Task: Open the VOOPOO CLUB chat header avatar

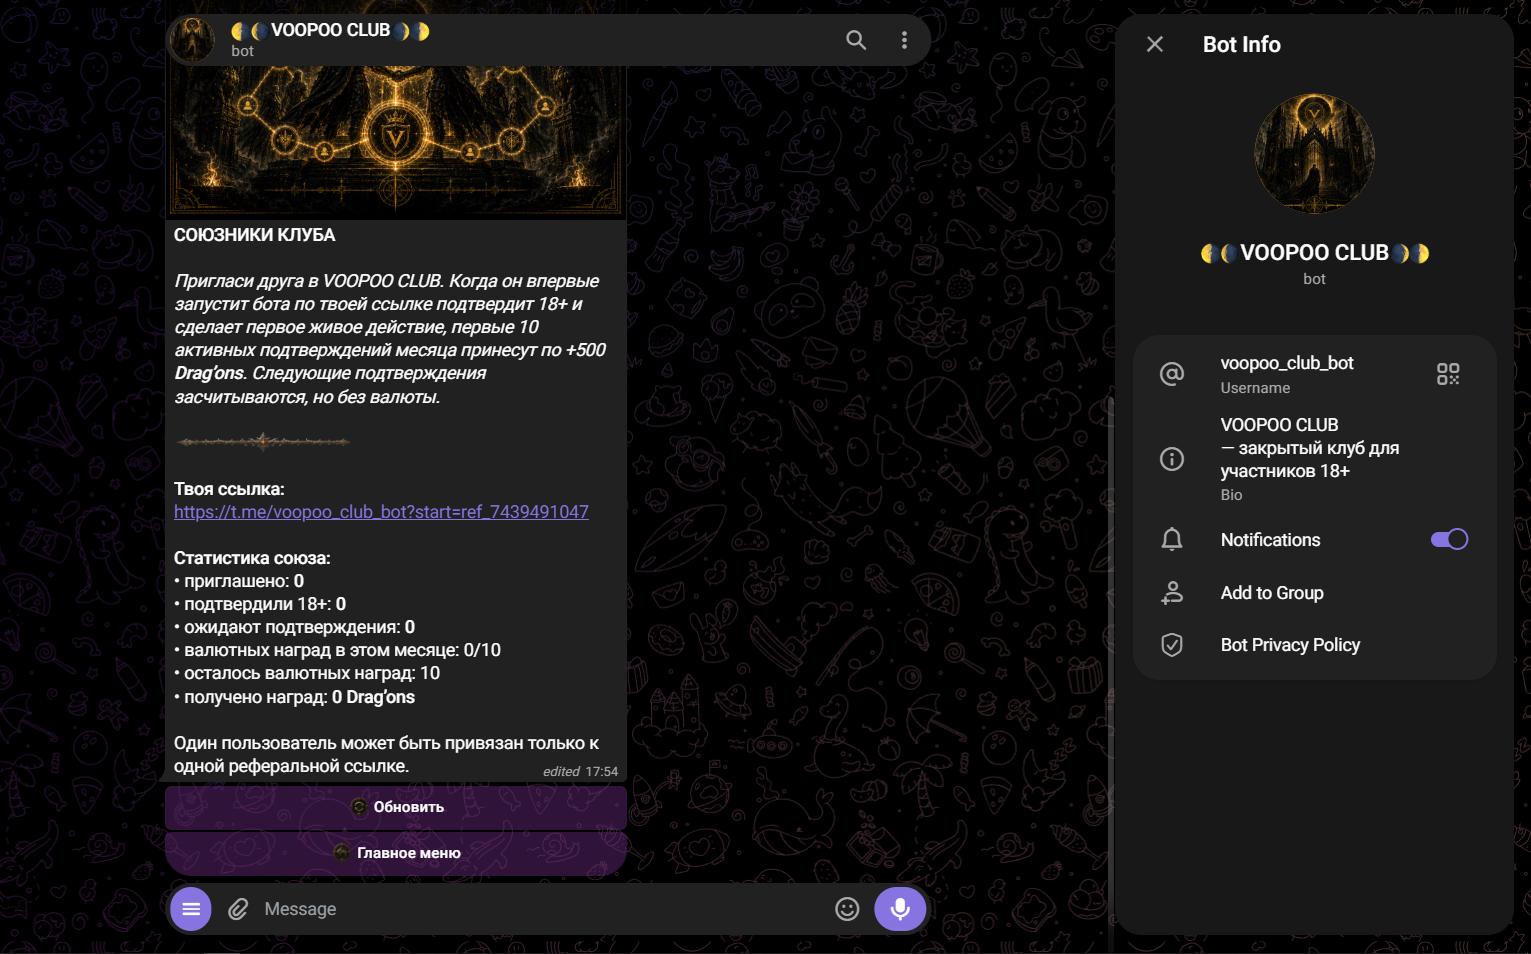Action: [x=191, y=40]
